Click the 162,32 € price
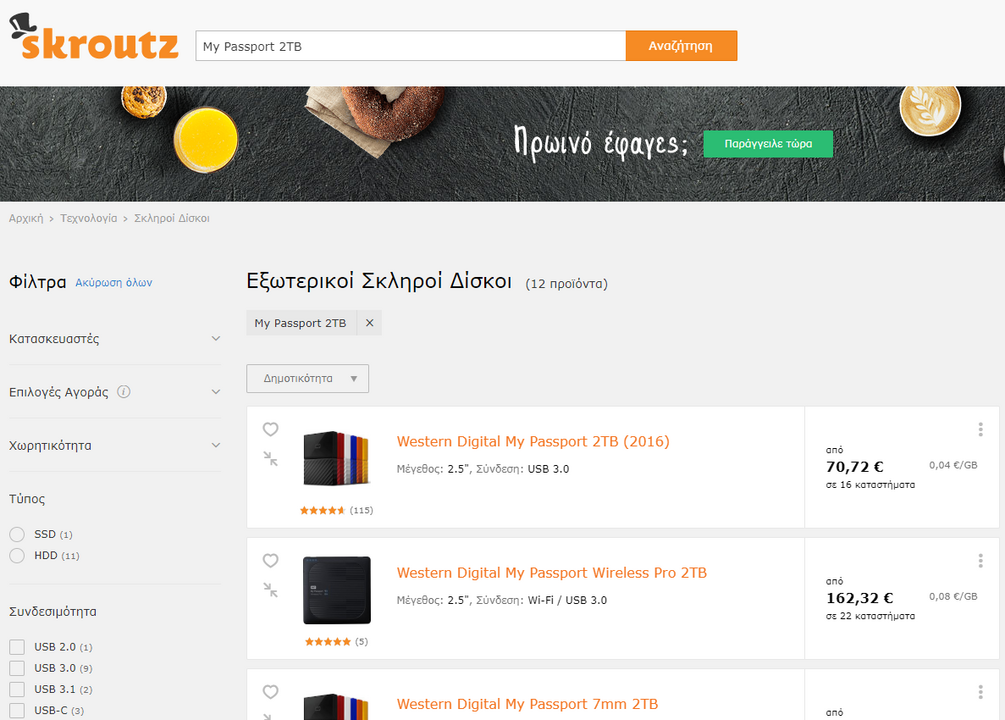Image resolution: width=1005 pixels, height=720 pixels. coord(860,598)
